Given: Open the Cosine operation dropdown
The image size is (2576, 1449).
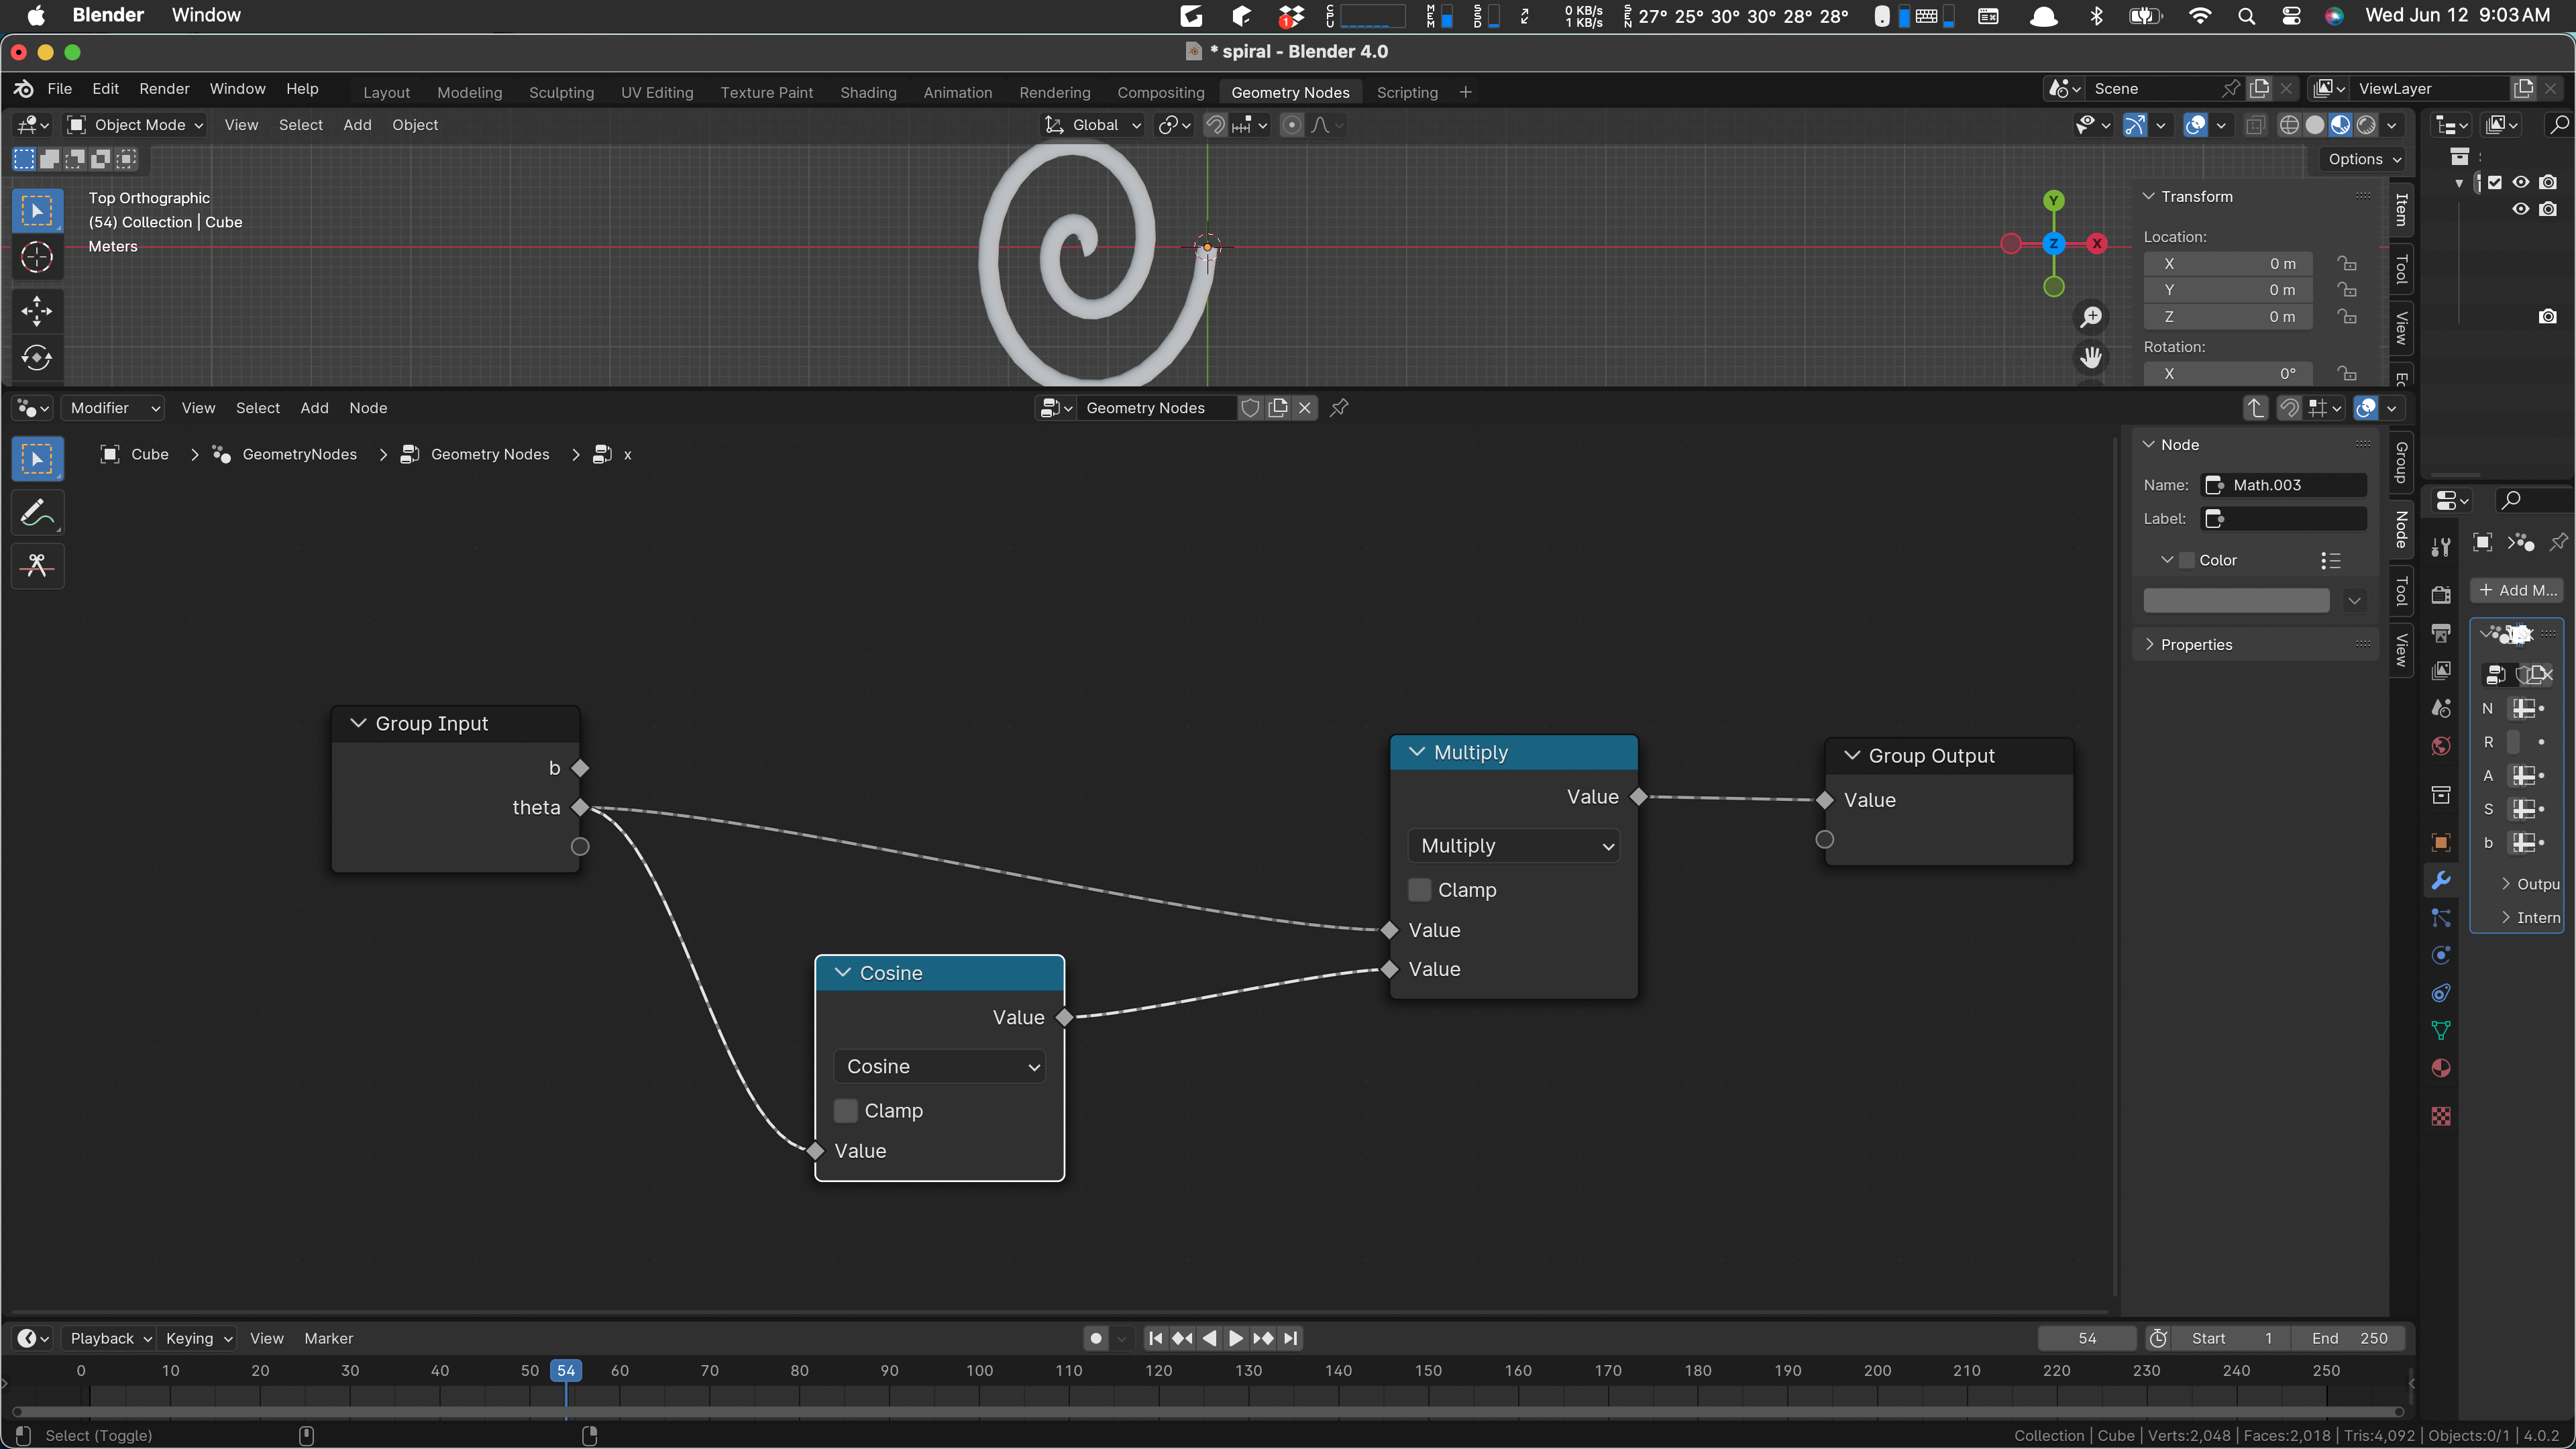Looking at the screenshot, I should (939, 1066).
